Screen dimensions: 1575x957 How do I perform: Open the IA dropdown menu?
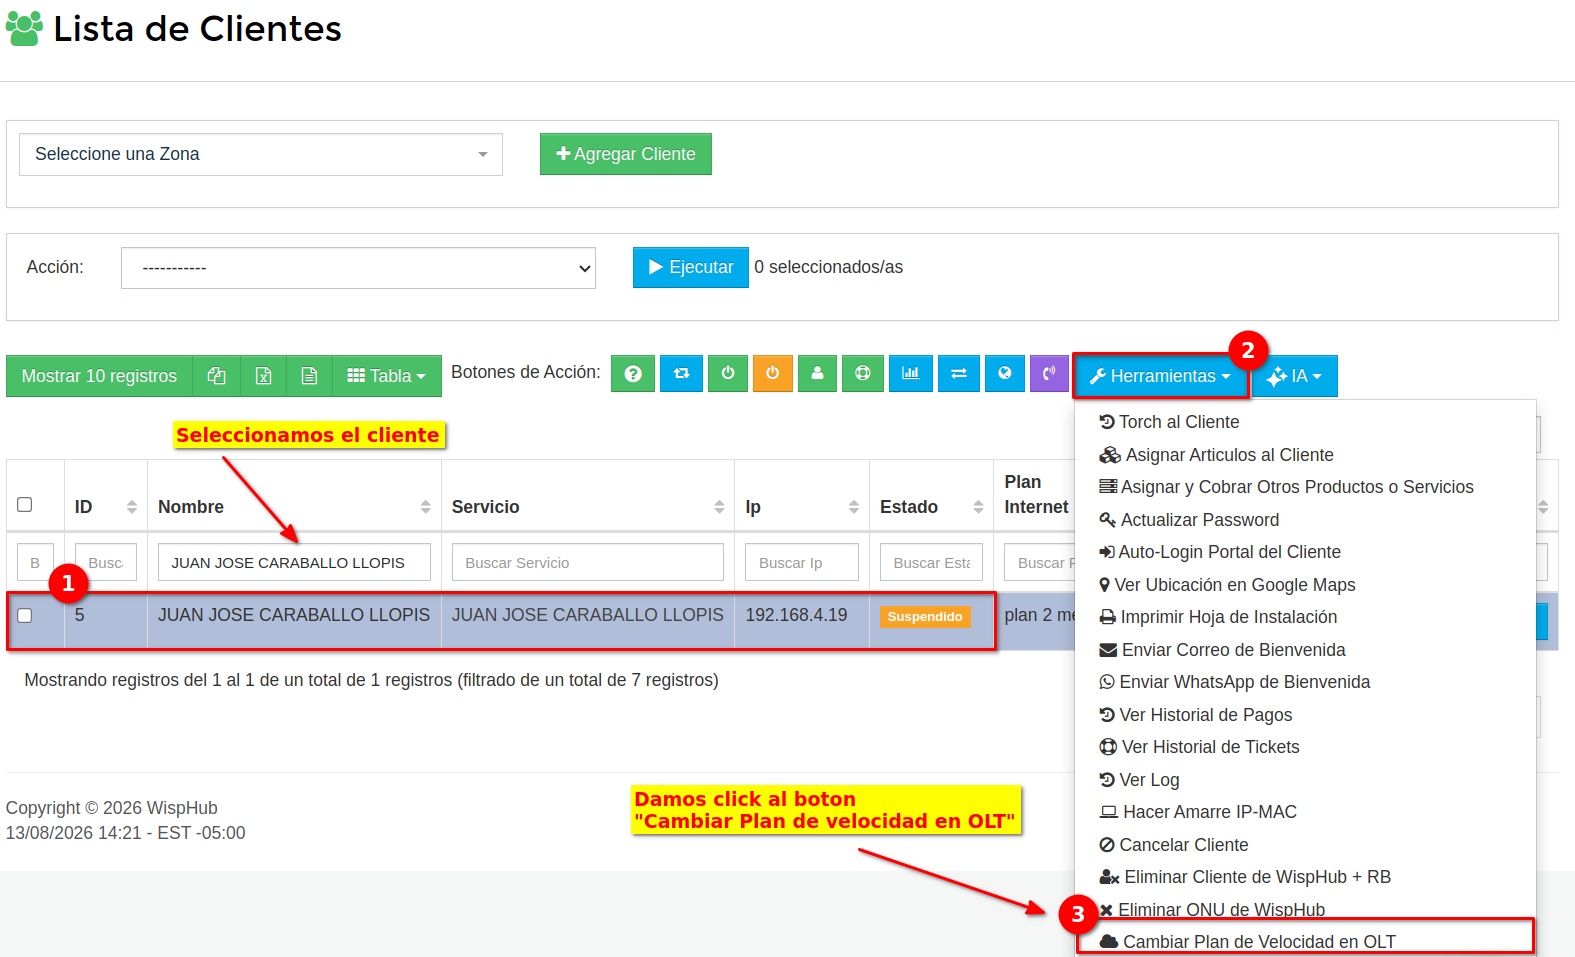1294,376
